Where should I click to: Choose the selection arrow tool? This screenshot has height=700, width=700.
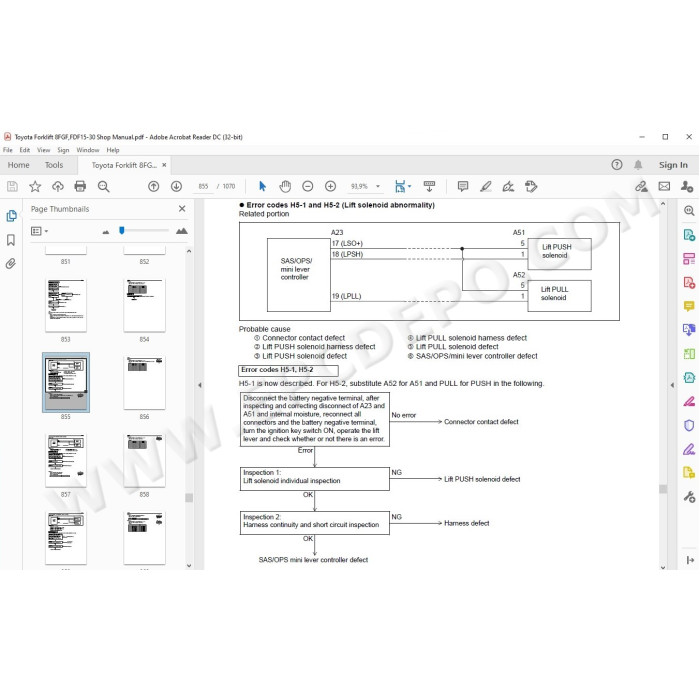pyautogui.click(x=262, y=186)
